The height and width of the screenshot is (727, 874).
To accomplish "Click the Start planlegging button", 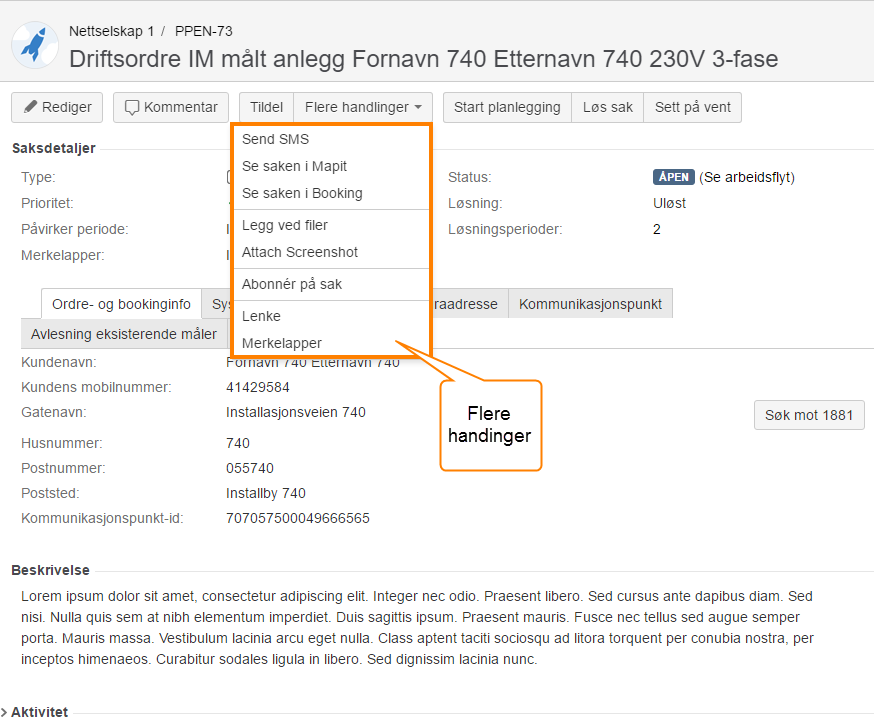I will pos(507,107).
